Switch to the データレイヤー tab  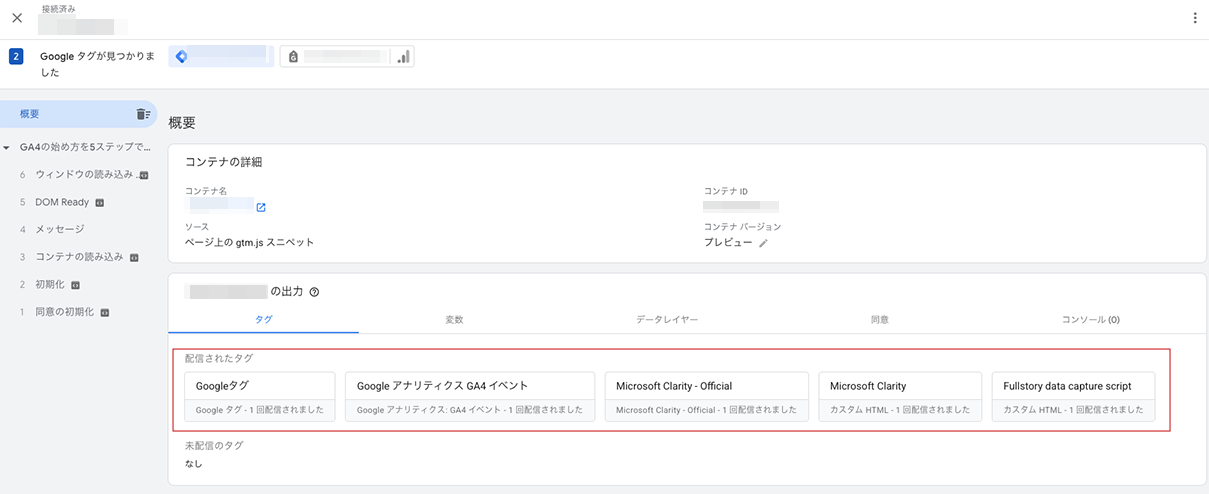[x=667, y=320]
